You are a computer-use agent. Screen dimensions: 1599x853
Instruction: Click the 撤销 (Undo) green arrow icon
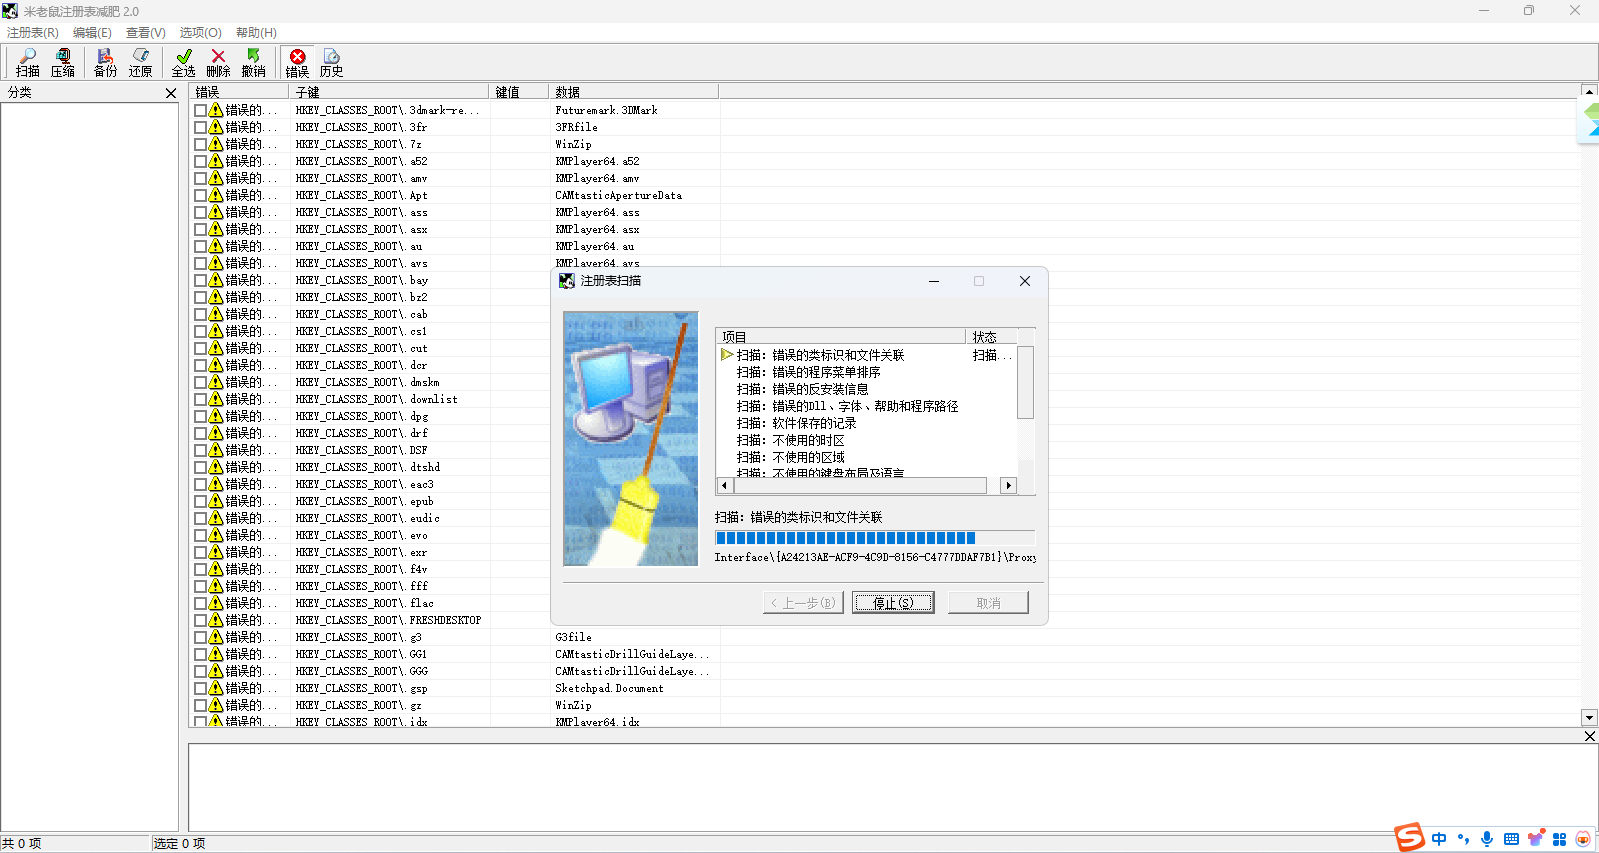pyautogui.click(x=254, y=62)
